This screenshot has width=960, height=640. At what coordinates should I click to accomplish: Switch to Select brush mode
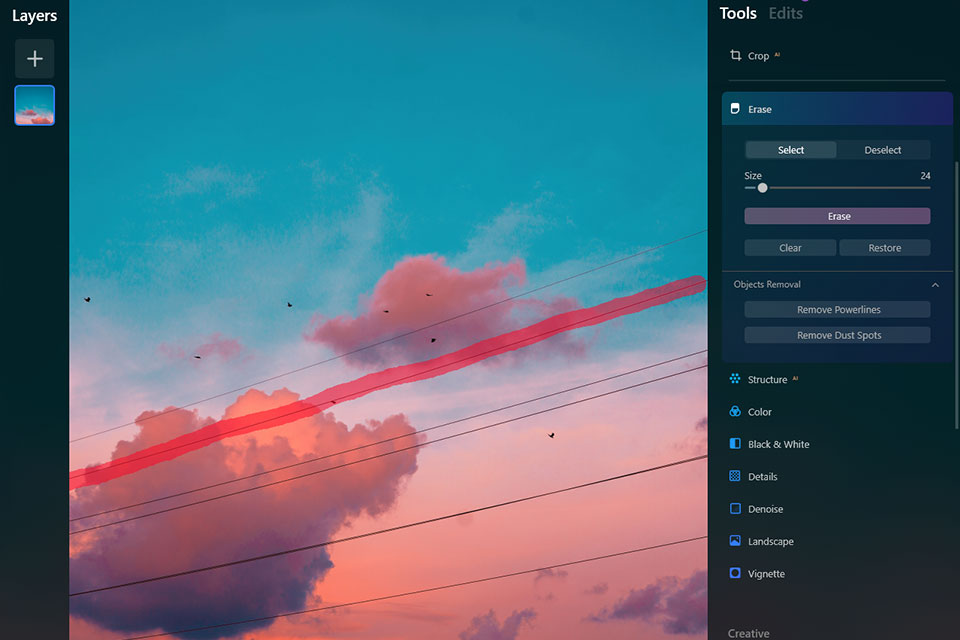tap(790, 150)
